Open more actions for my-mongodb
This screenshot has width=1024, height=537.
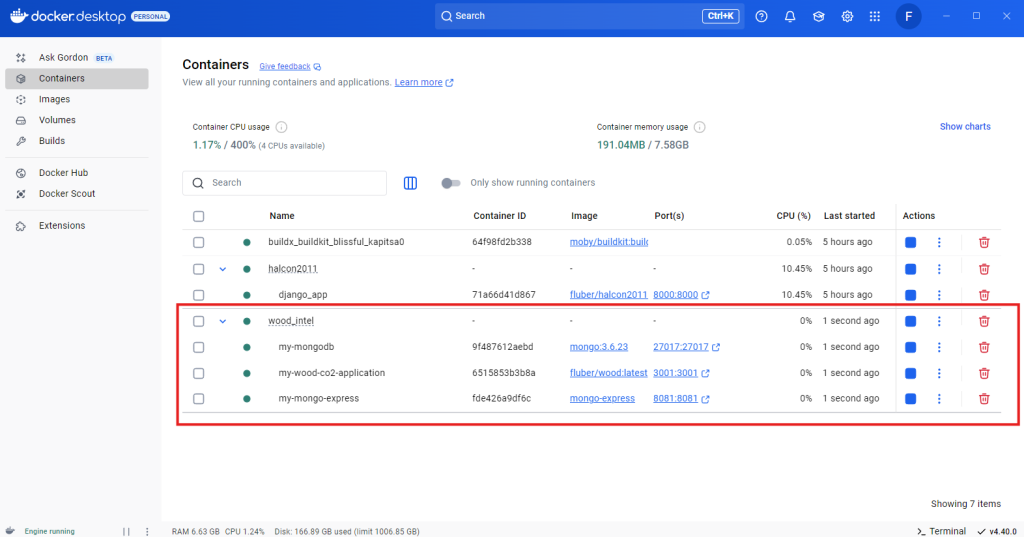coord(939,348)
